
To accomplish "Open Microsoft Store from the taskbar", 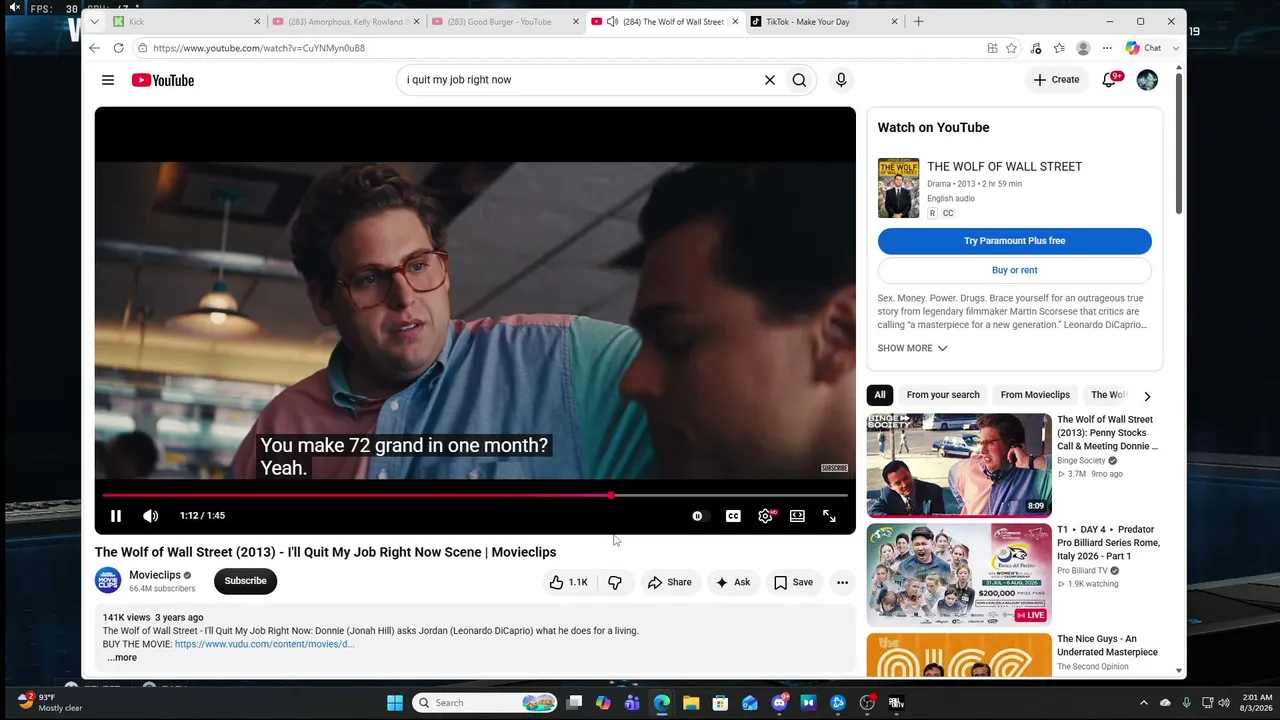I will point(720,703).
